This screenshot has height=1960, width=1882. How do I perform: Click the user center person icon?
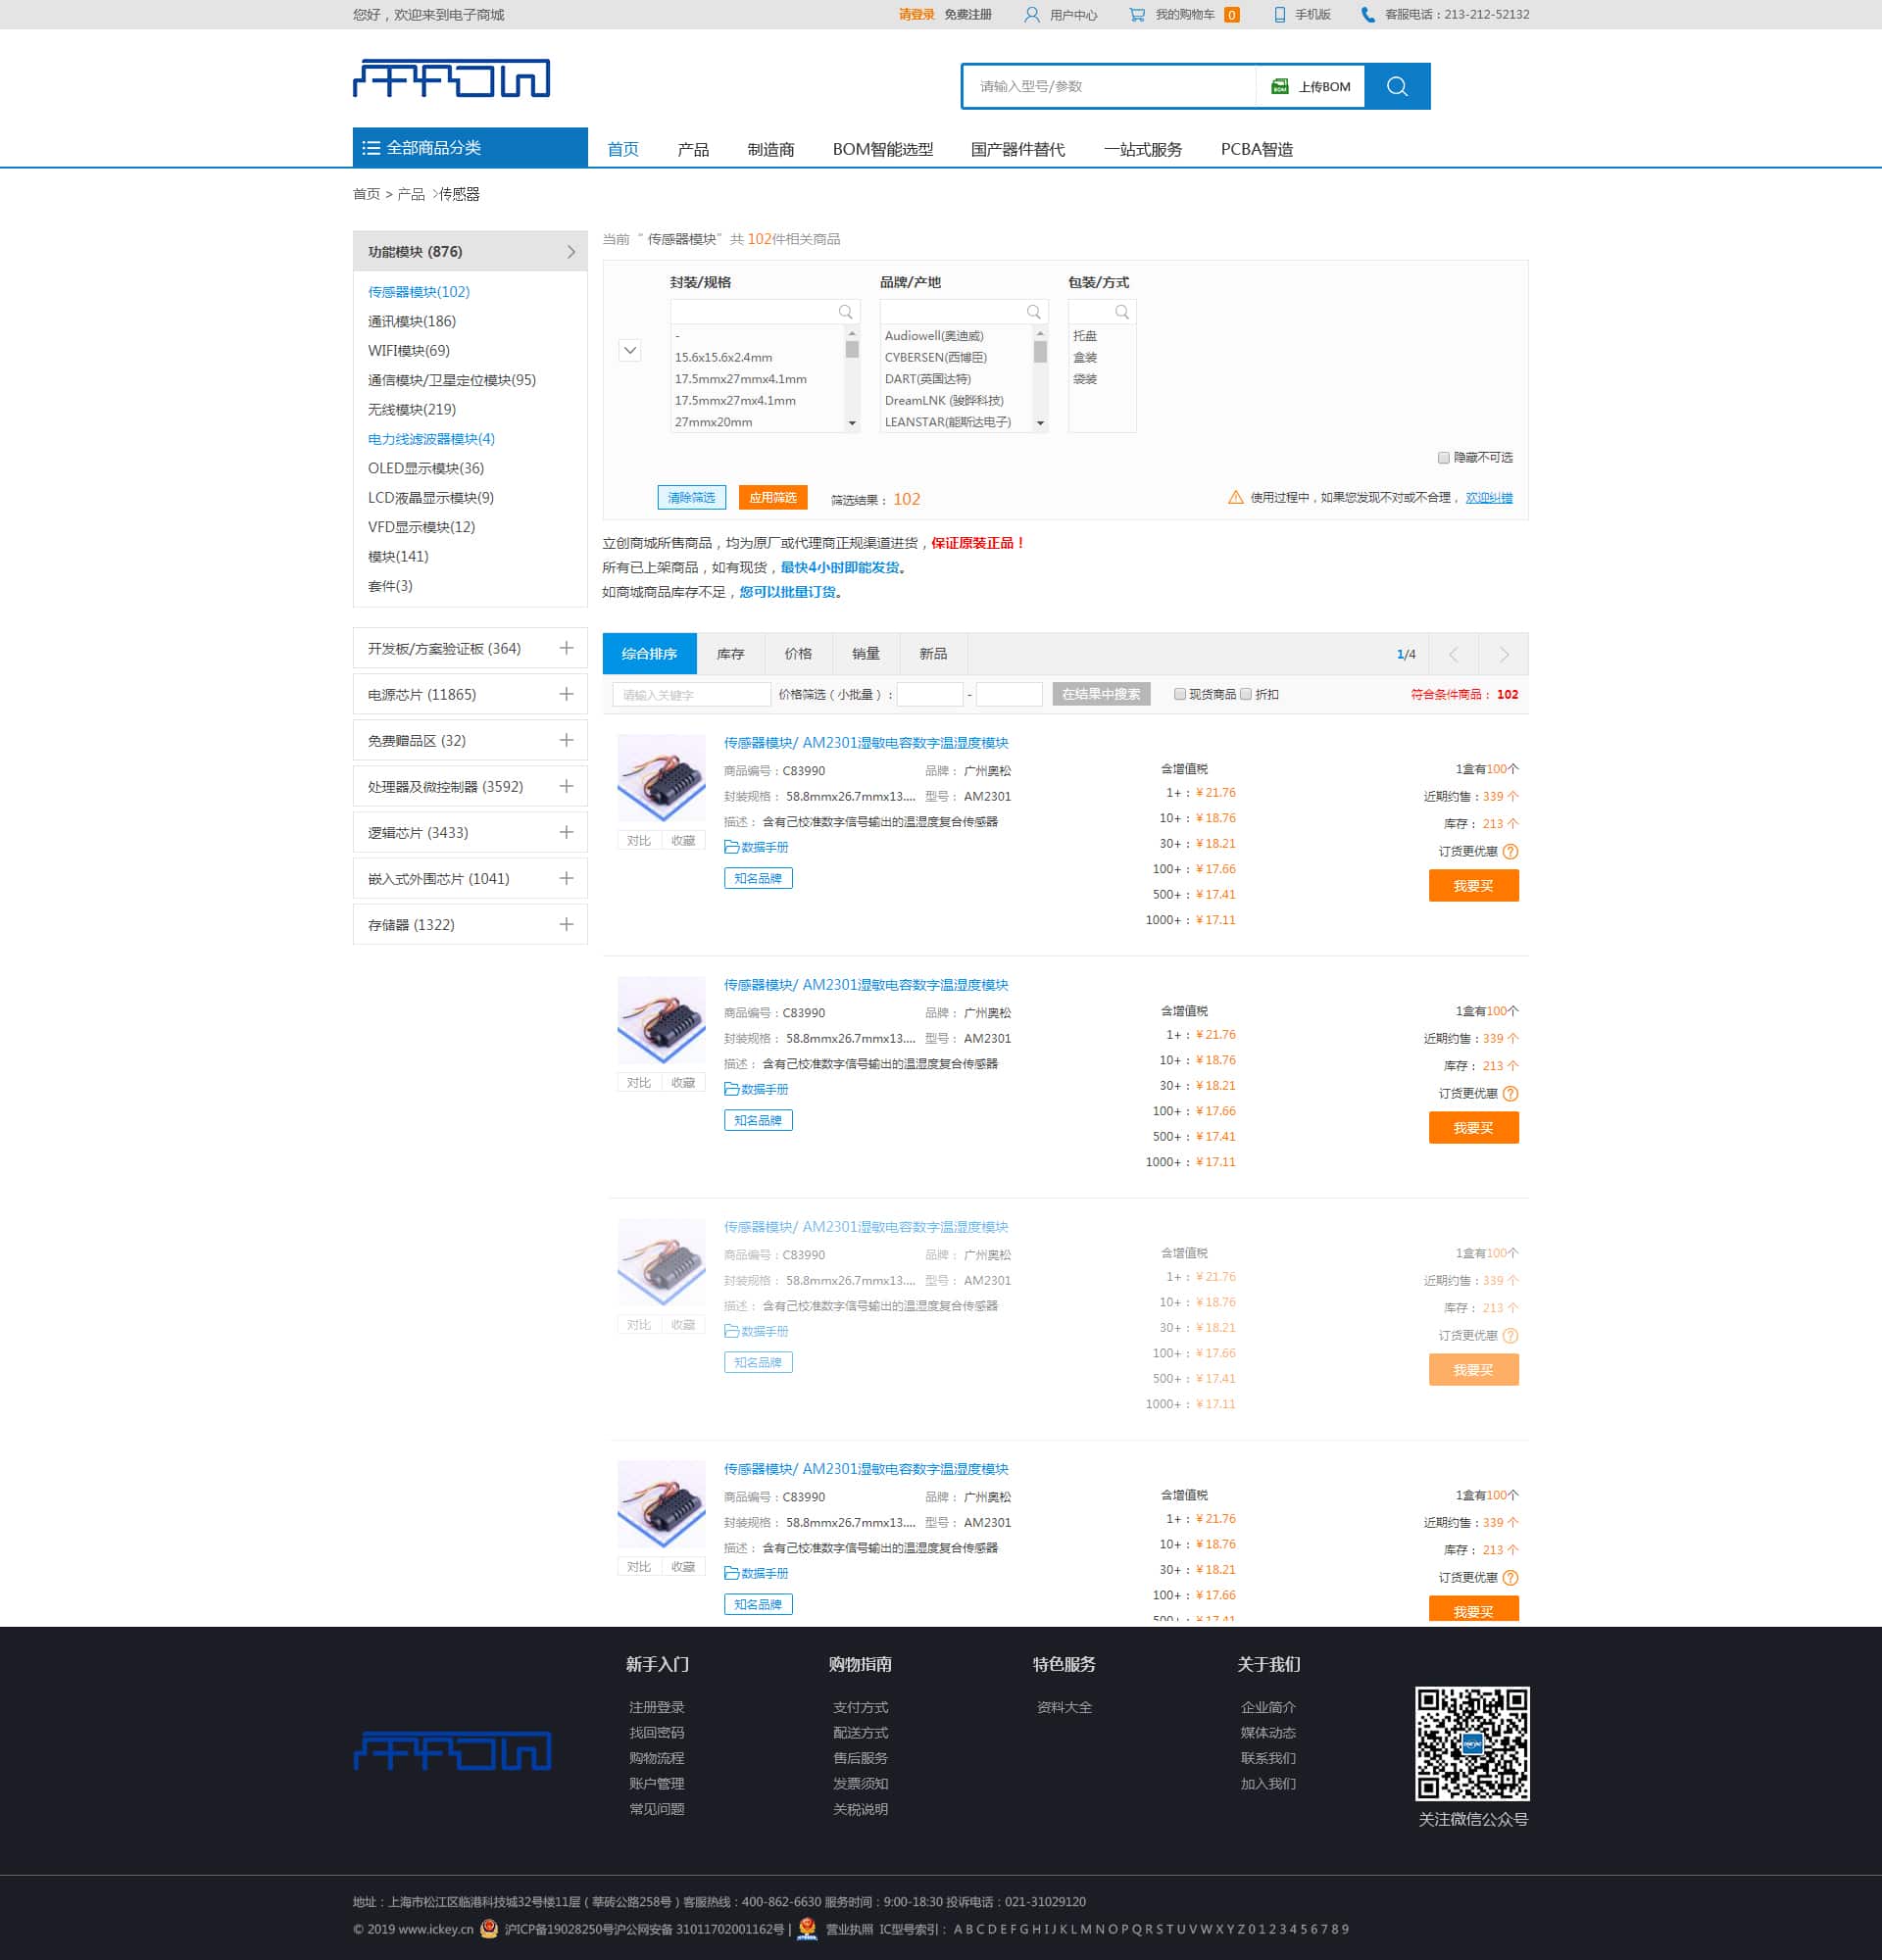coord(1031,15)
